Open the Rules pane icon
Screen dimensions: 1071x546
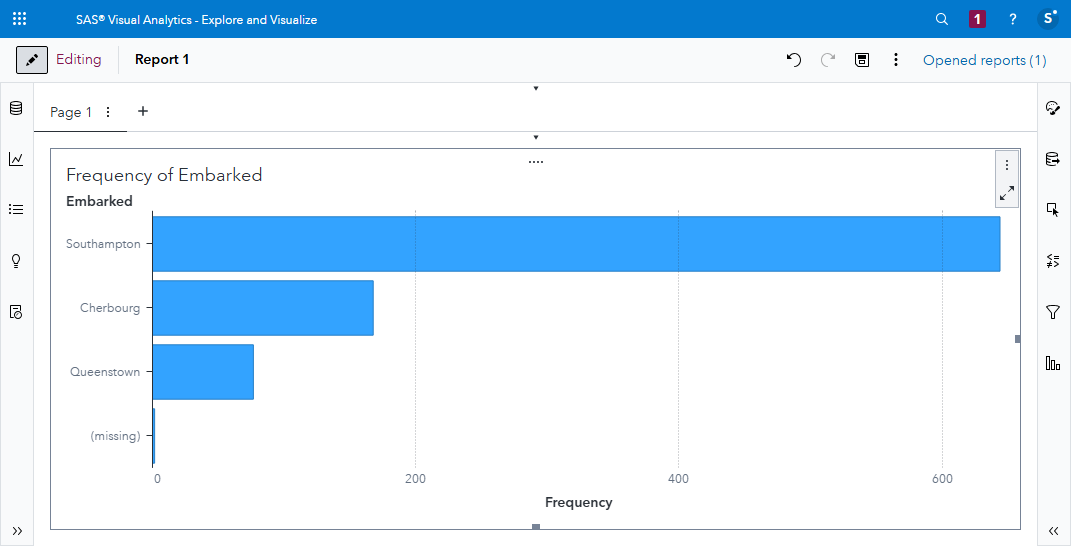point(1053,260)
